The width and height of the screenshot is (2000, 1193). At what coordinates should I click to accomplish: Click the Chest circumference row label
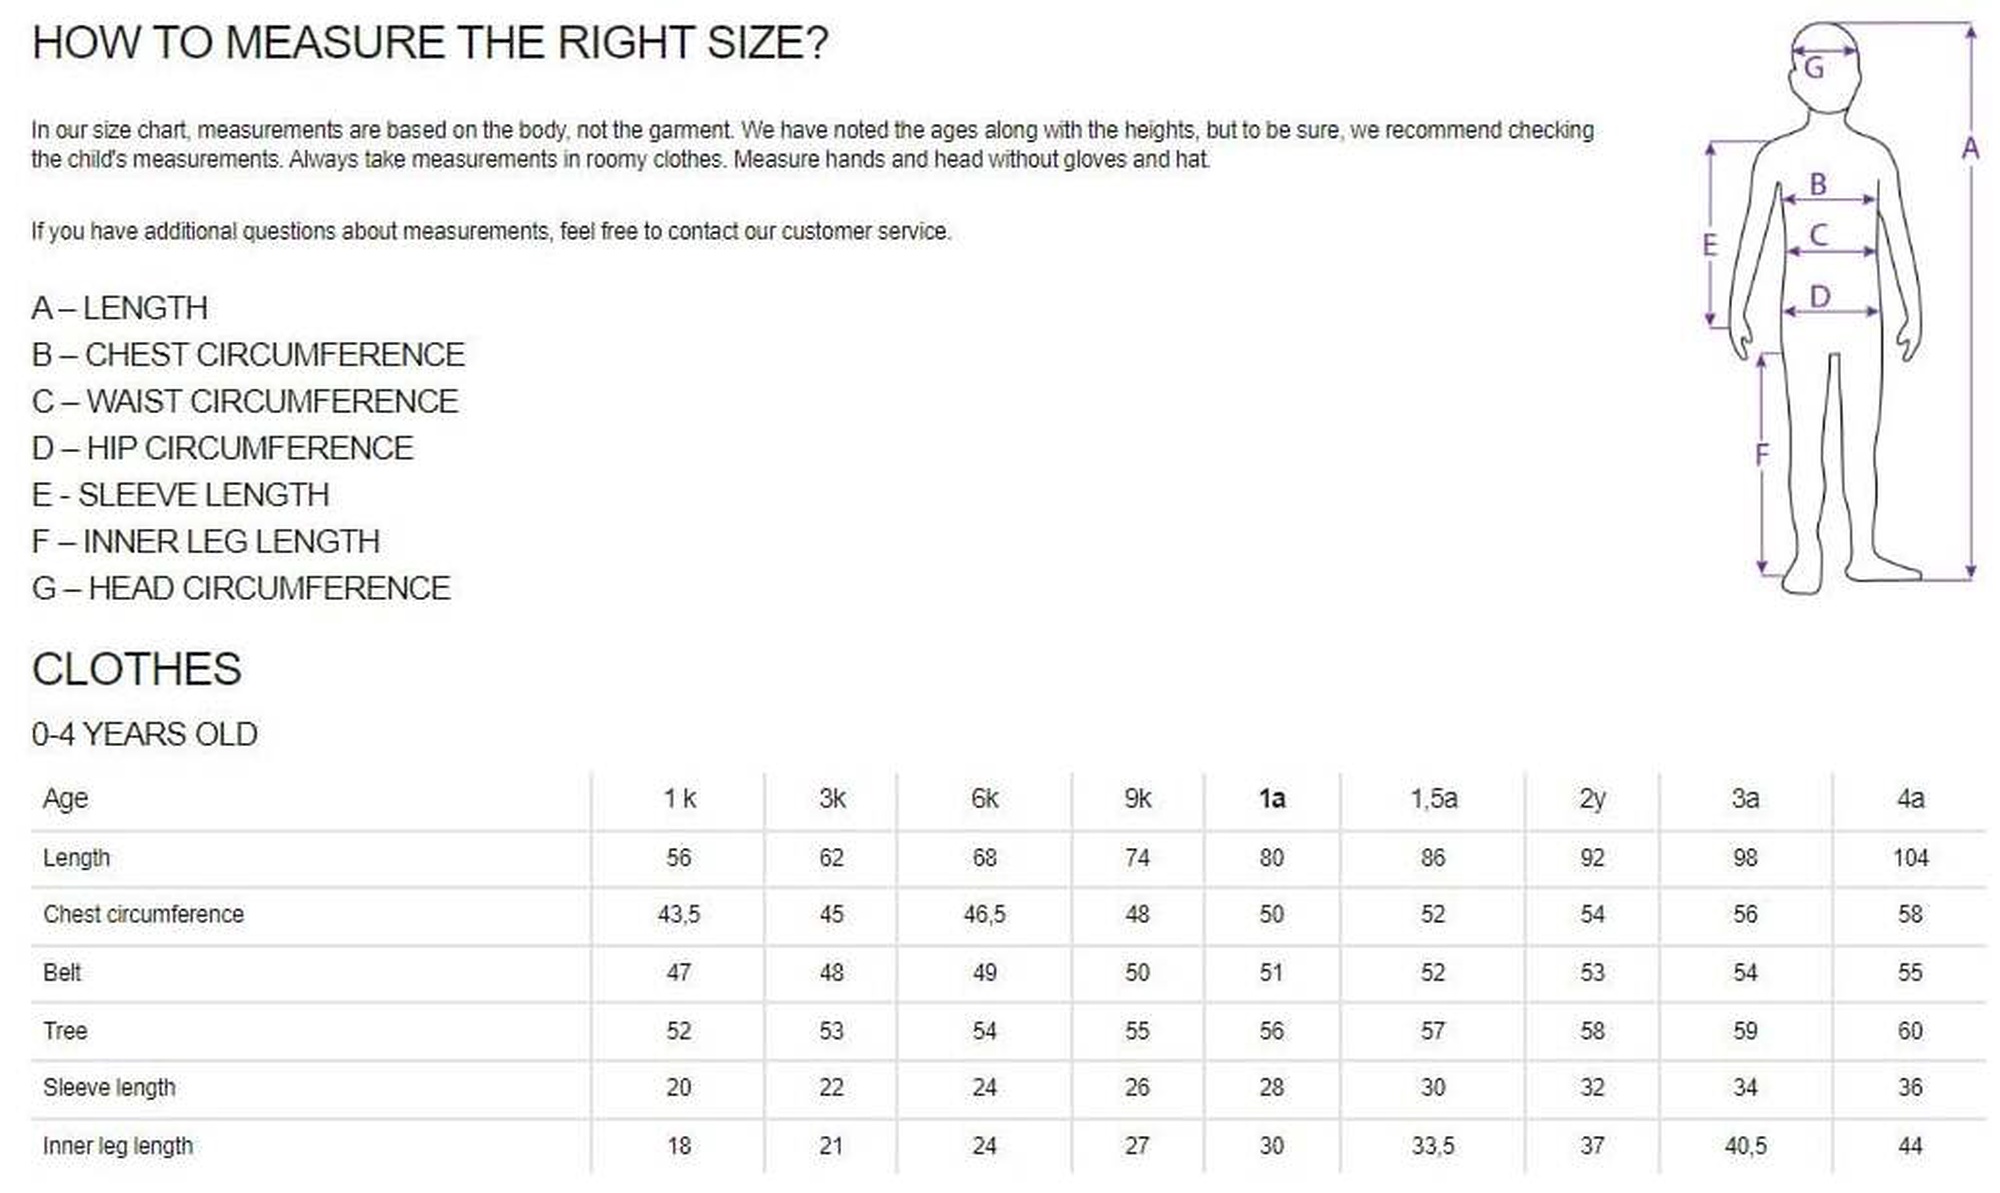[143, 914]
